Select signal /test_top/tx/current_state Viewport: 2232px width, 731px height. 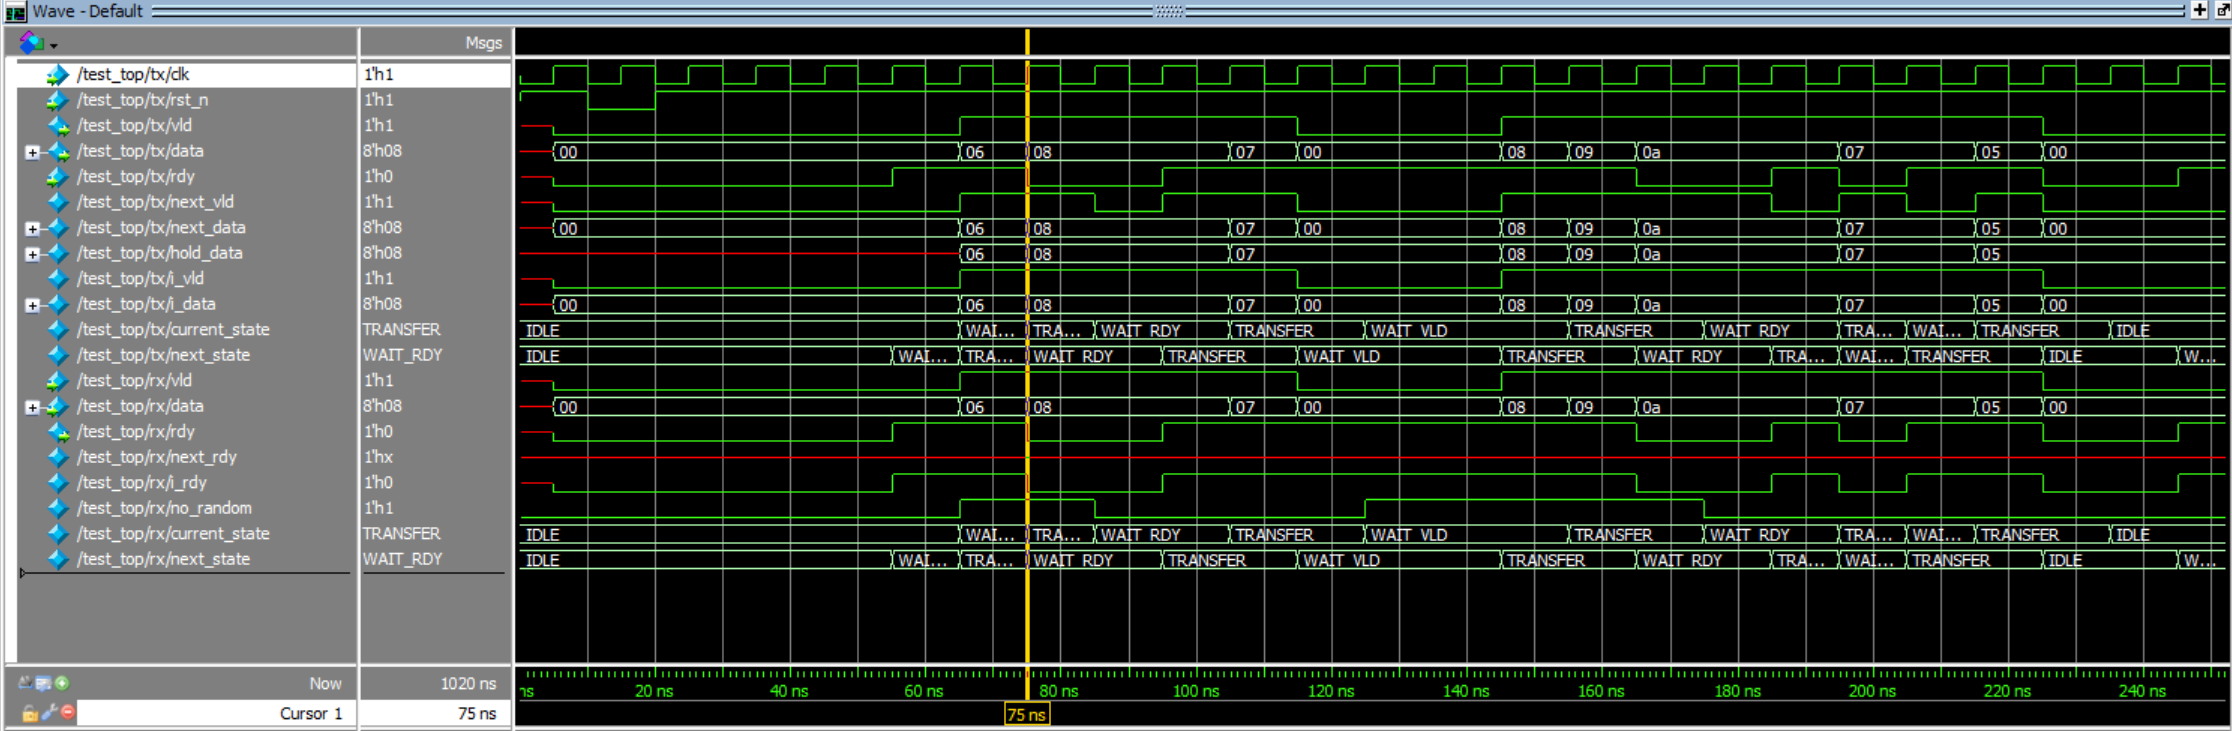(x=173, y=329)
